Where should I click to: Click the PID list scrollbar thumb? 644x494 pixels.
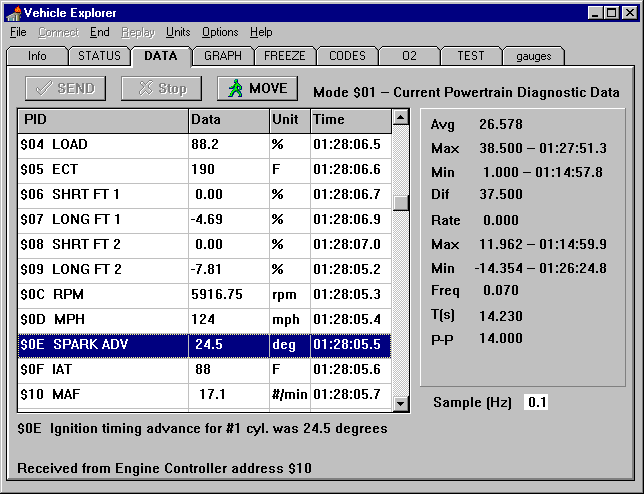pyautogui.click(x=401, y=203)
